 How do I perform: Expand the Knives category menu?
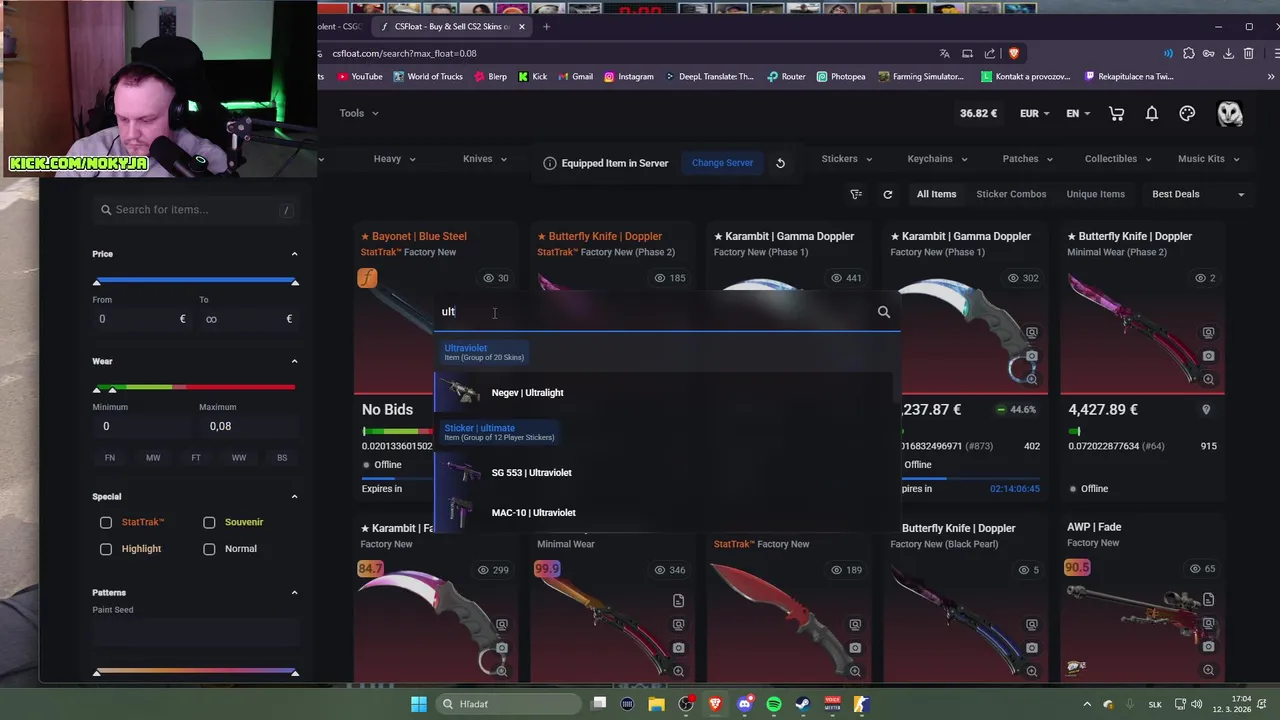tap(485, 159)
